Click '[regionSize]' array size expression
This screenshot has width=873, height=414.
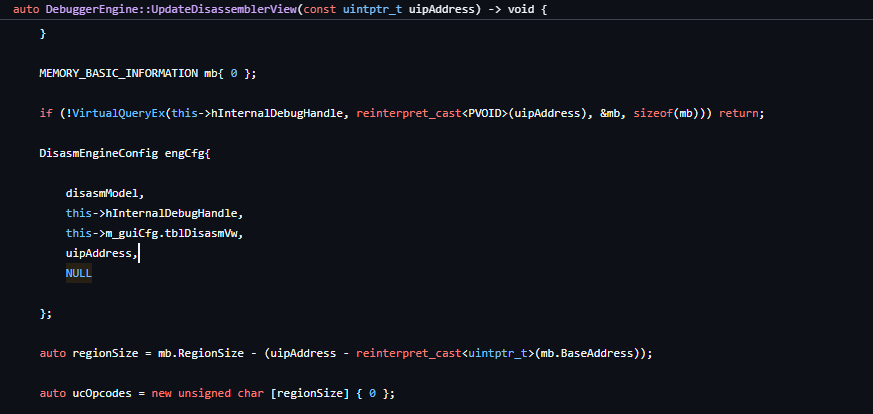click(310, 393)
